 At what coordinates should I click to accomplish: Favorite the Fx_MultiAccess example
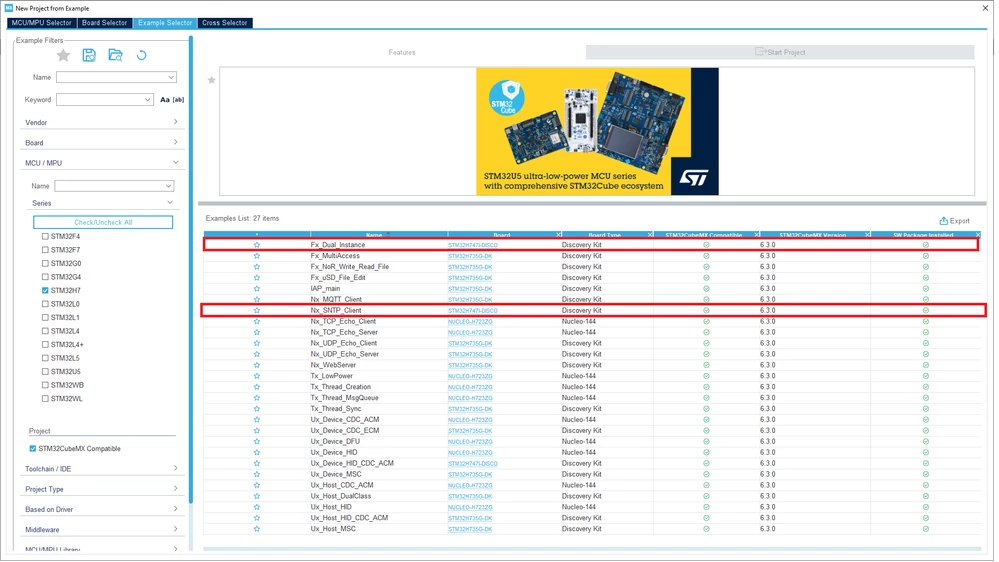(257, 256)
